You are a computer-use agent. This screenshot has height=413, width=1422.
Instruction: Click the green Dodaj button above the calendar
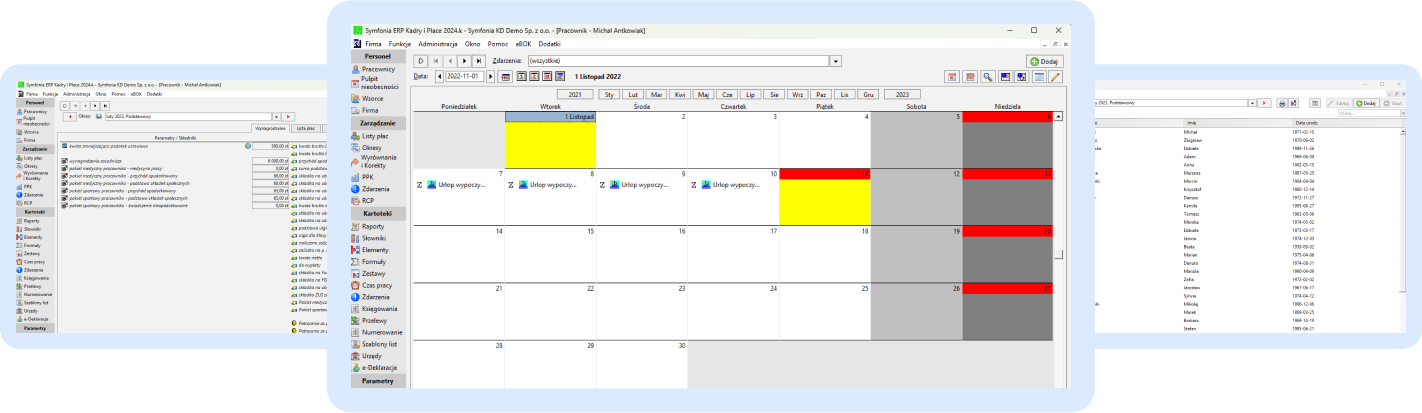1043,61
